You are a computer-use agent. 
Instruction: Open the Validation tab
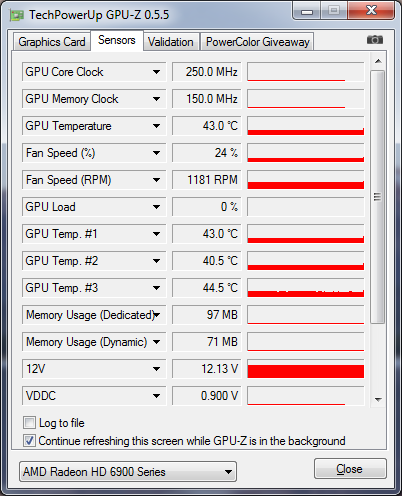[x=171, y=42]
